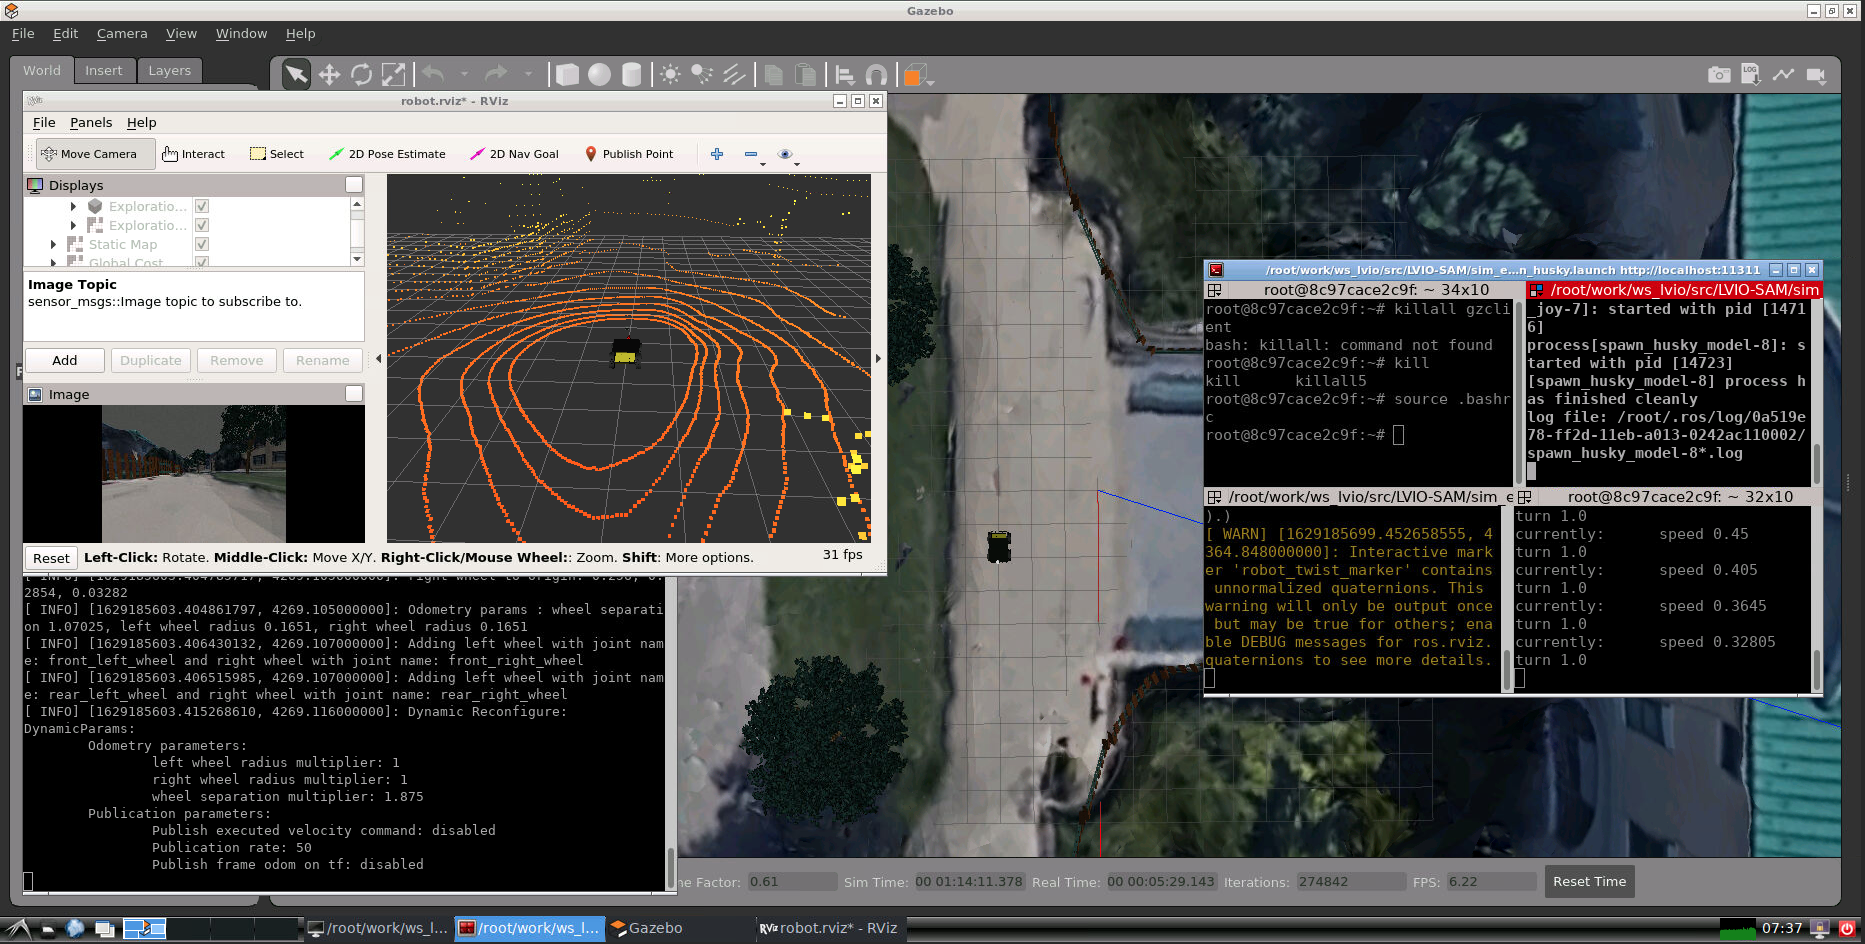Toggle the Static Map display checkbox
Image resolution: width=1865 pixels, height=944 pixels.
tap(202, 244)
